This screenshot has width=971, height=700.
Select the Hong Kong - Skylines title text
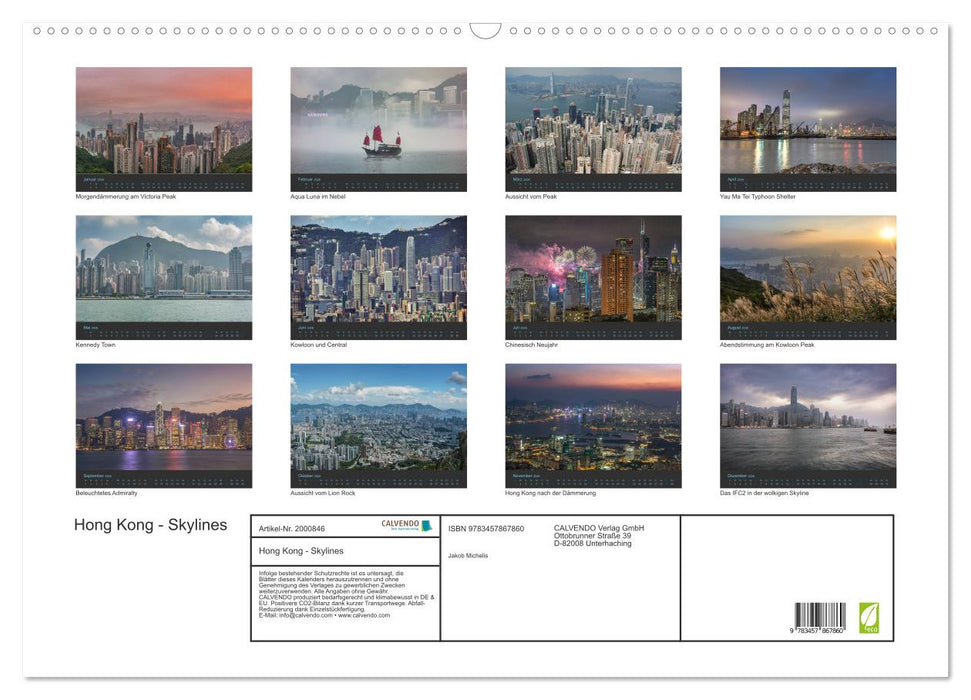152,524
